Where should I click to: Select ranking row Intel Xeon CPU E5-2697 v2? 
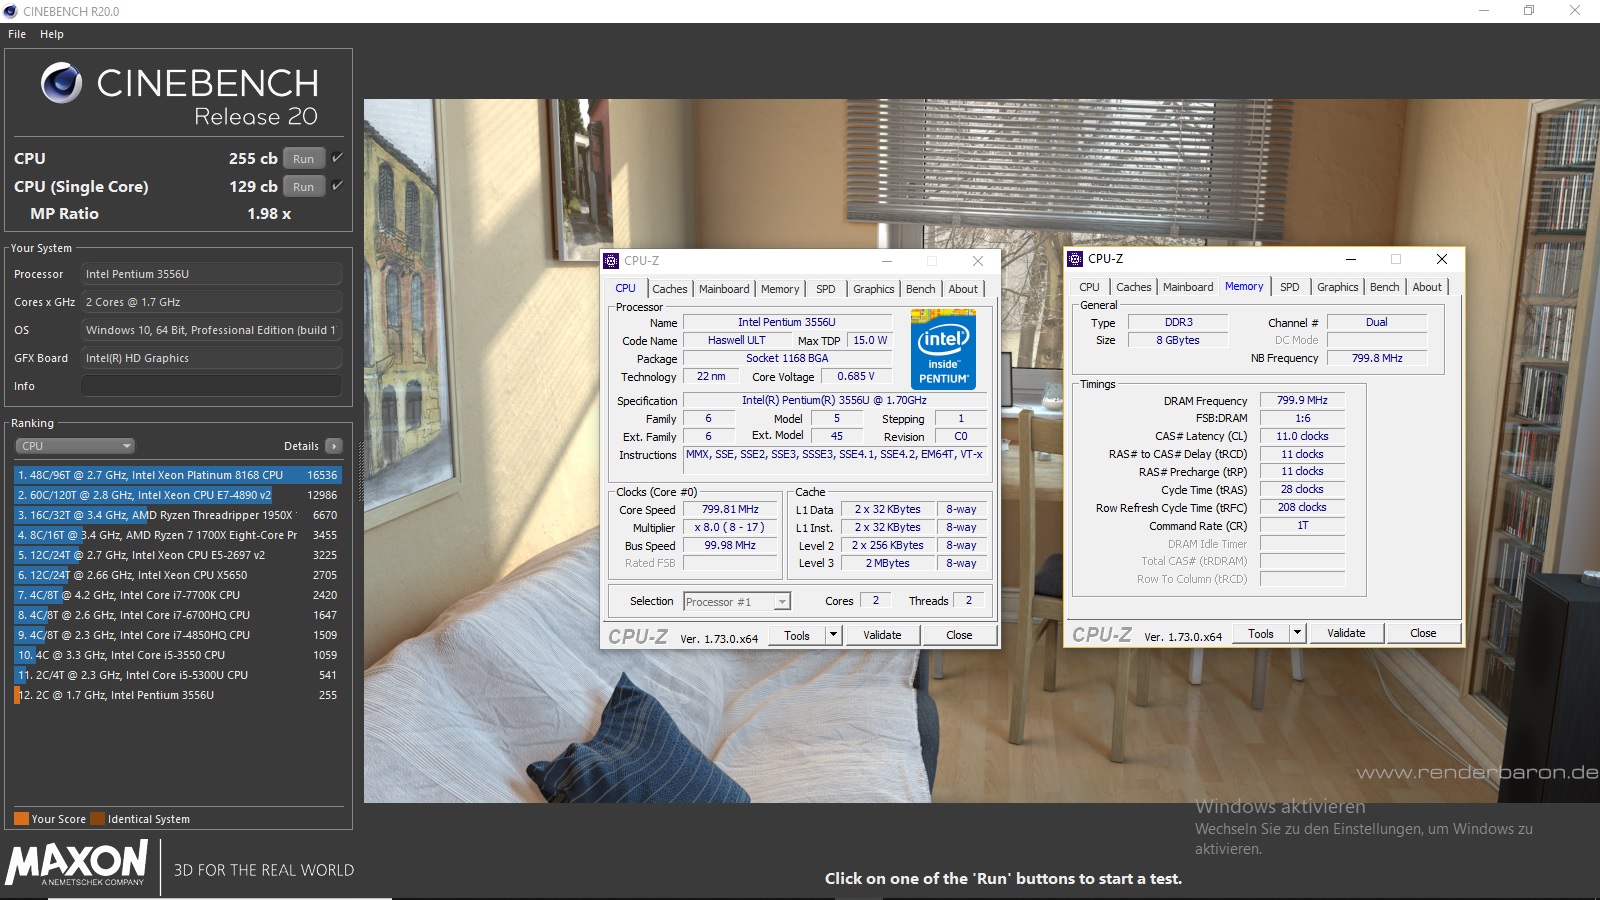[178, 555]
